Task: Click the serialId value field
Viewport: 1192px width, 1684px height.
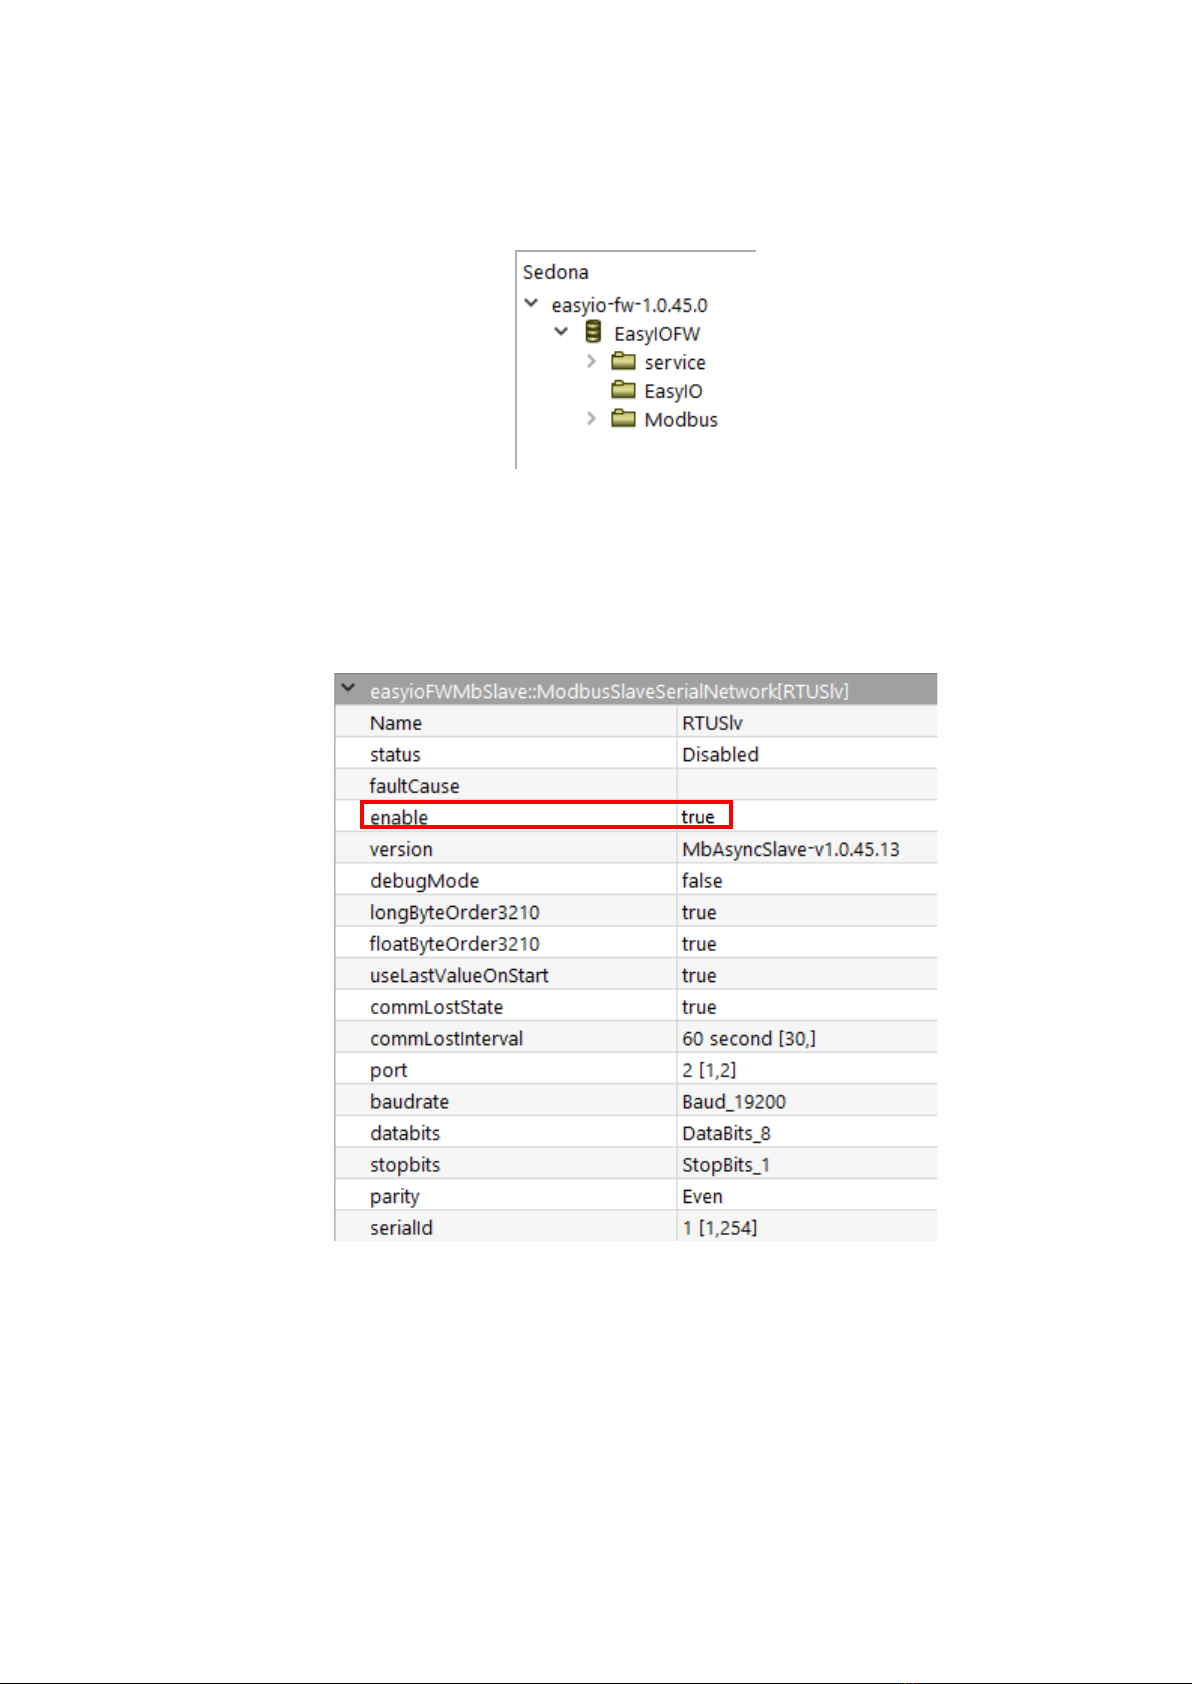Action: coord(807,1227)
